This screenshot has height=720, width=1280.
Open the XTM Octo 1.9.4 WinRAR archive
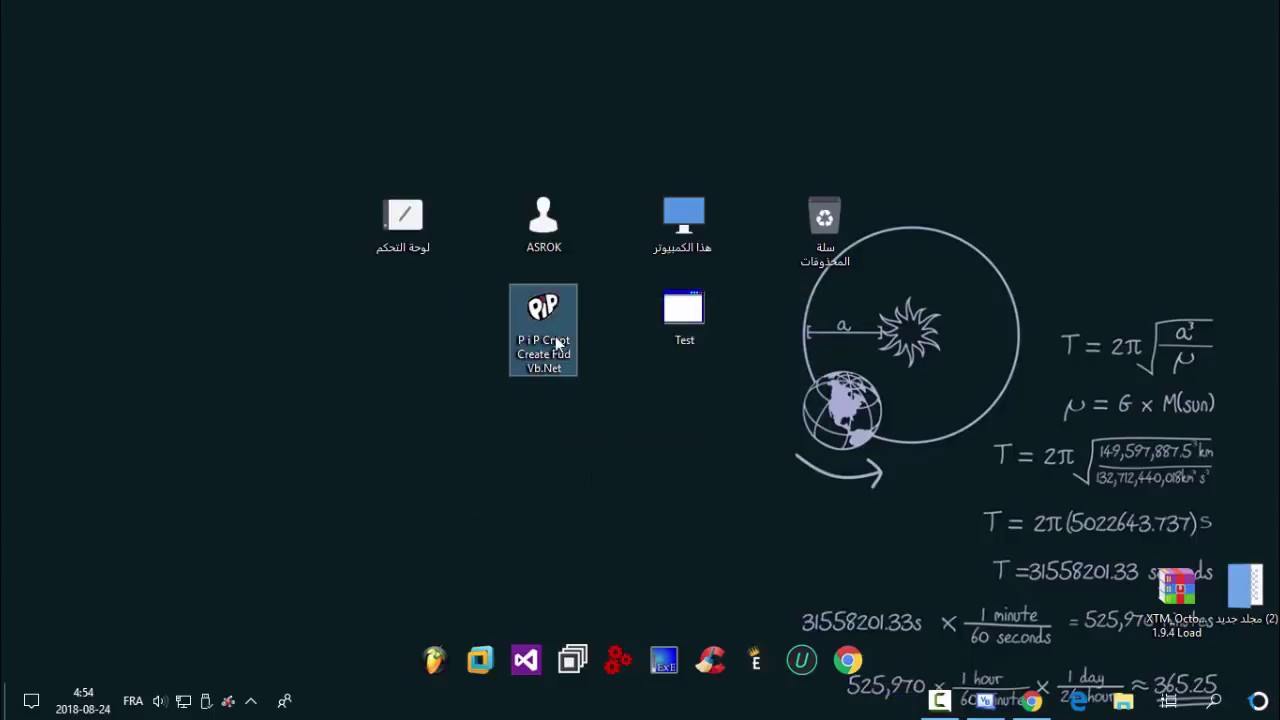[x=1176, y=603]
